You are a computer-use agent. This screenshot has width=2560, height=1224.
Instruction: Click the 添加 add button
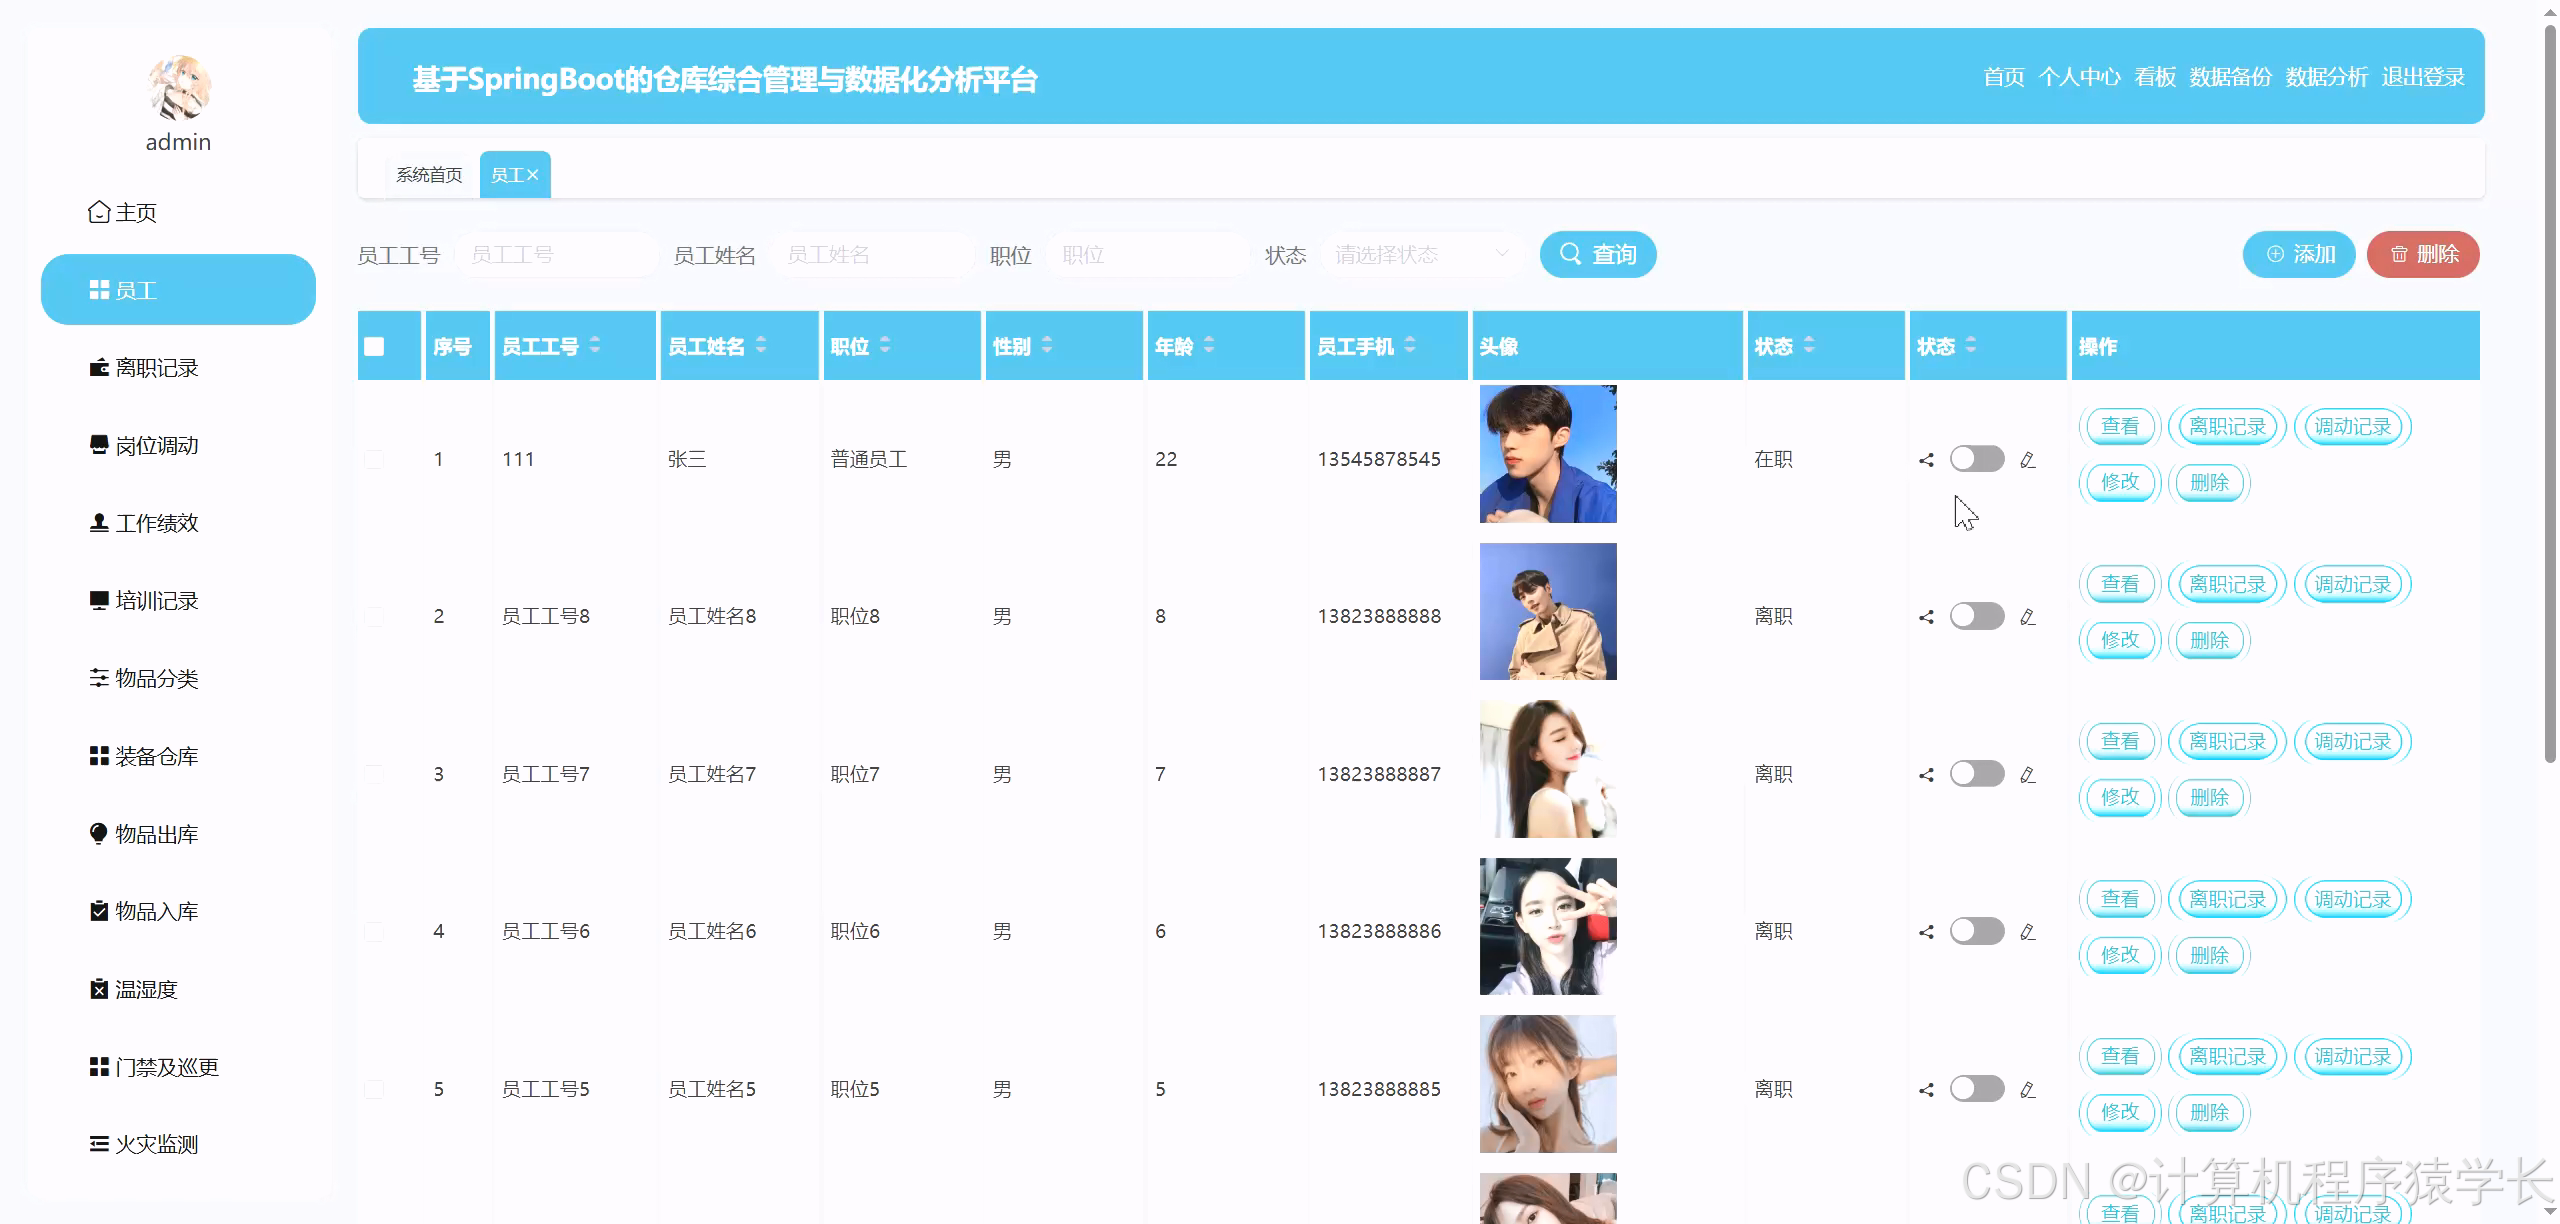click(x=2299, y=254)
